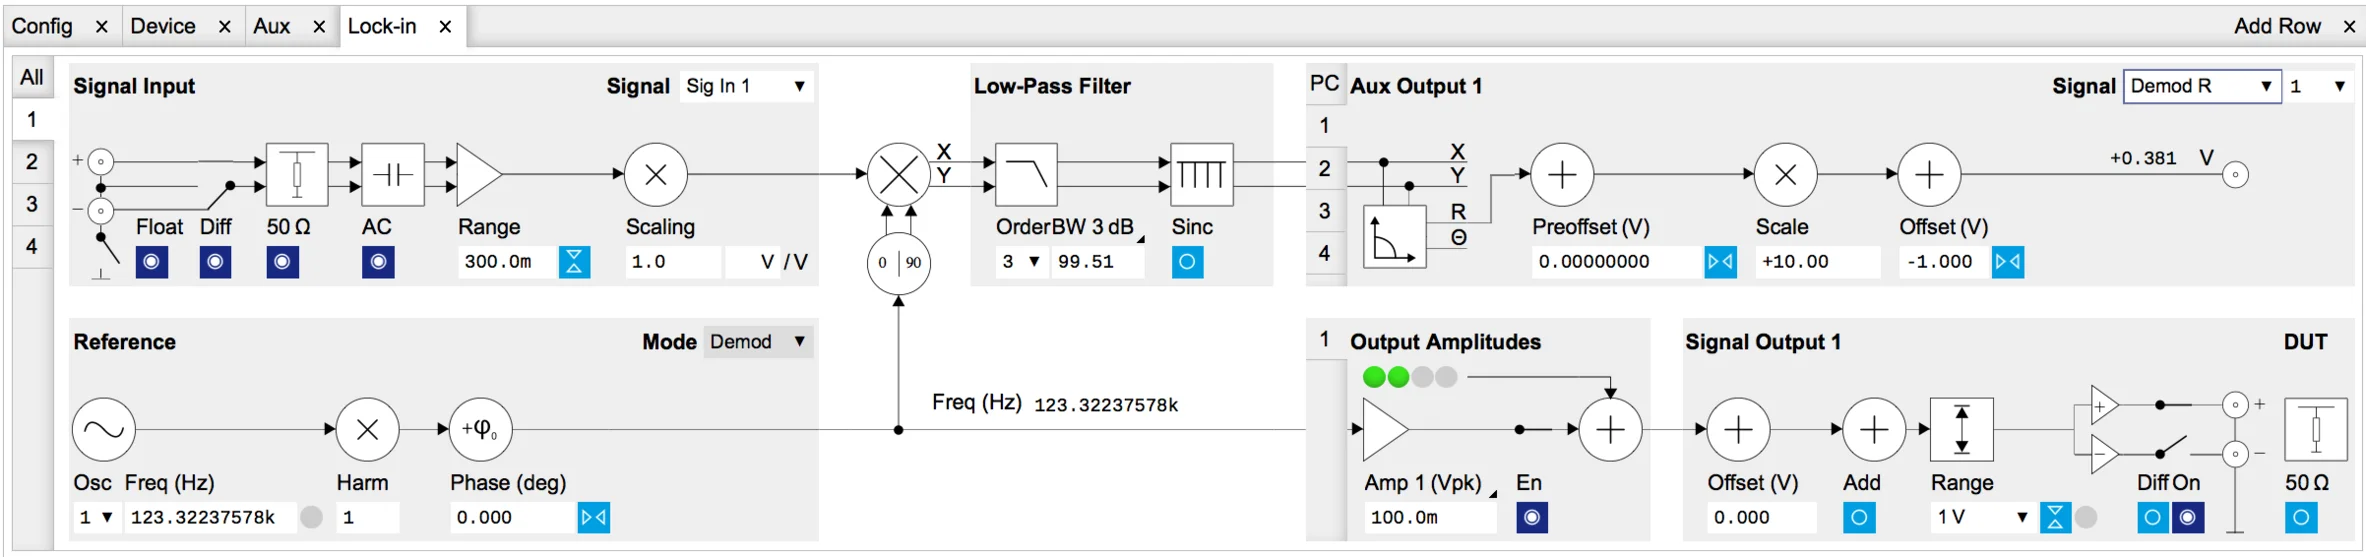This screenshot has width=2366, height=557.
Task: Click the Harm multiplier circle
Action: pos(368,430)
